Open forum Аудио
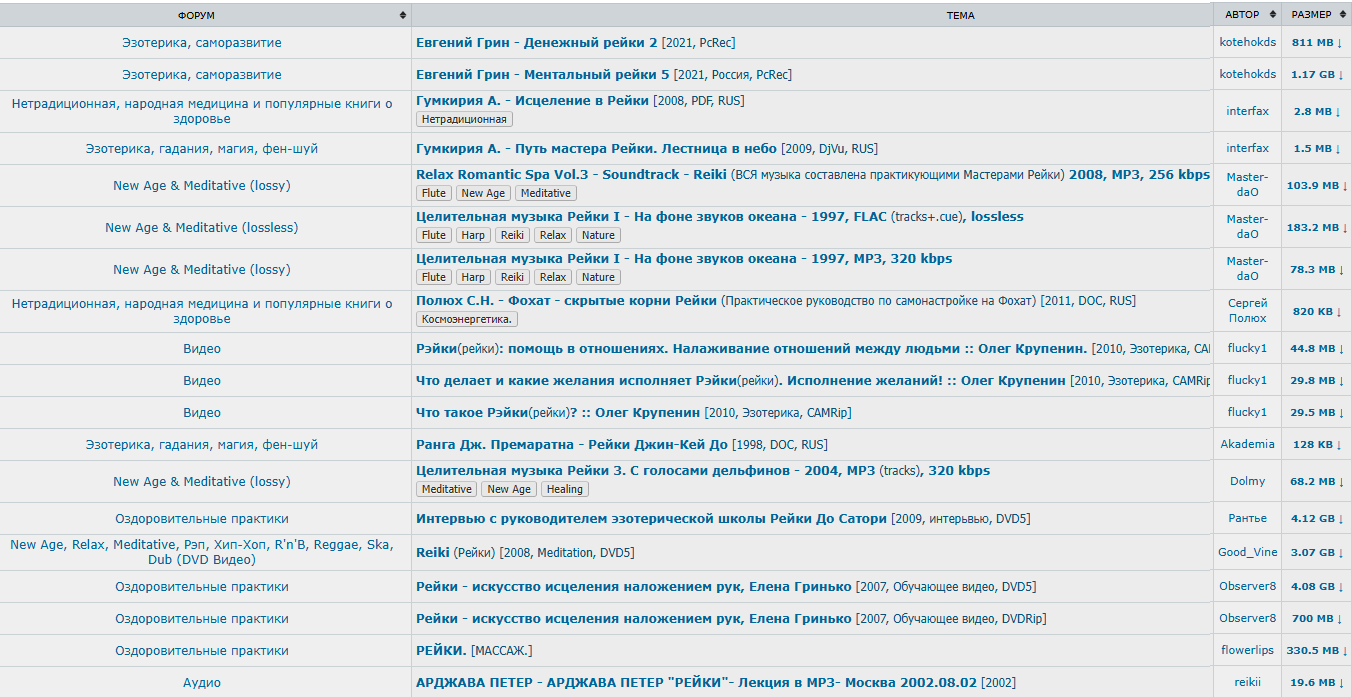Image resolution: width=1352 pixels, height=697 pixels. point(202,683)
